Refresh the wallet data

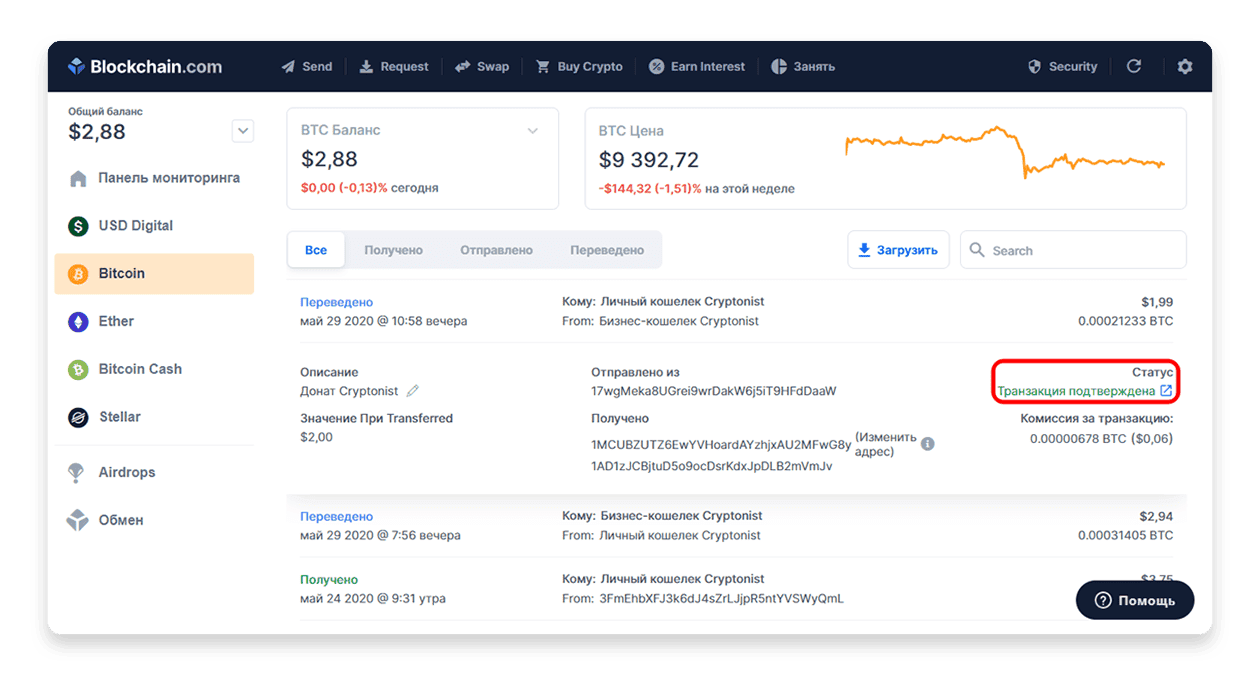coord(1134,66)
